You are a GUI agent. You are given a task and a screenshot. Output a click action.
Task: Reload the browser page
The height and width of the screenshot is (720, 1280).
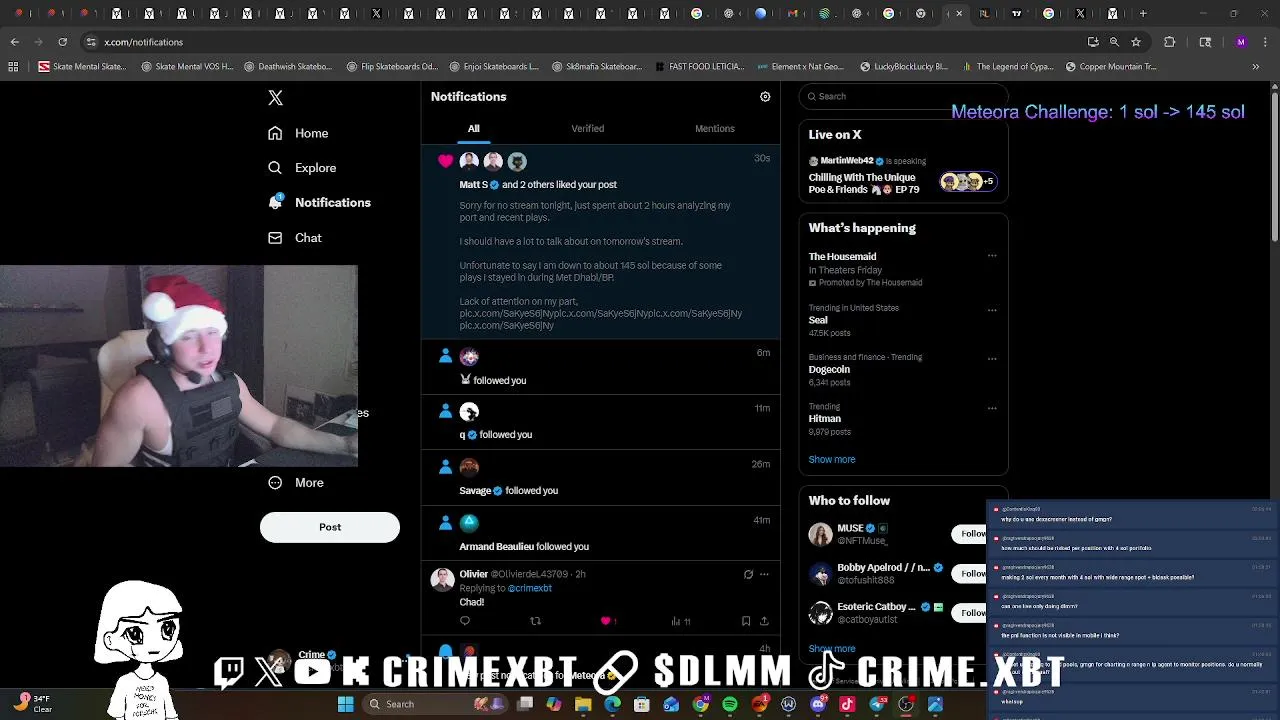(62, 42)
